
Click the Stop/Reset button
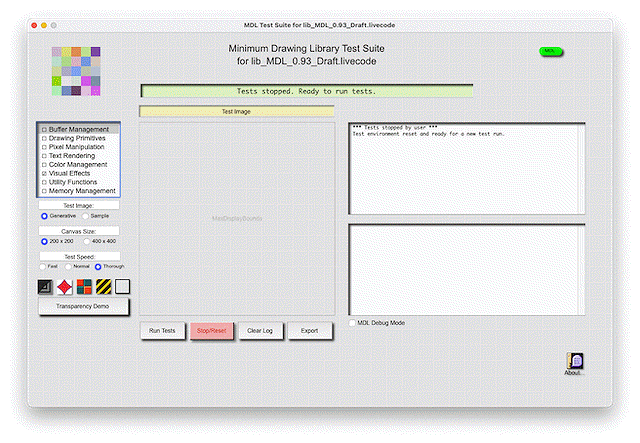211,331
